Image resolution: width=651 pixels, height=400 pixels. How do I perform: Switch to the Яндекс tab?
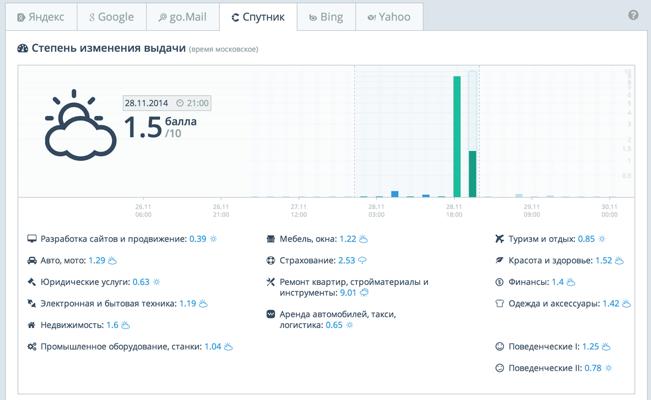coord(41,17)
